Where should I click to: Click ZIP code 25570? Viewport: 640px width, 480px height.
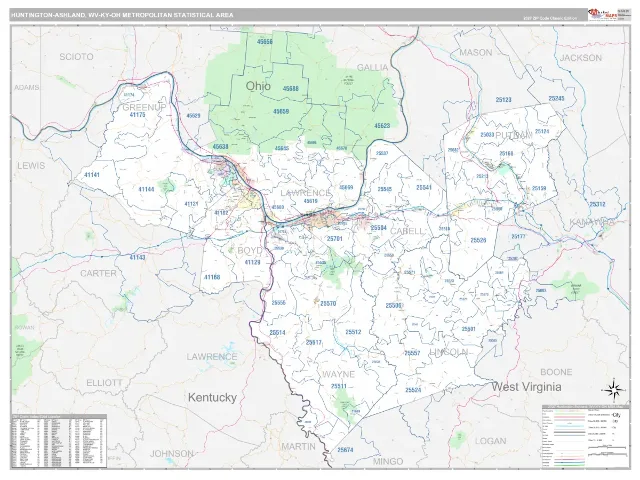coord(328,303)
